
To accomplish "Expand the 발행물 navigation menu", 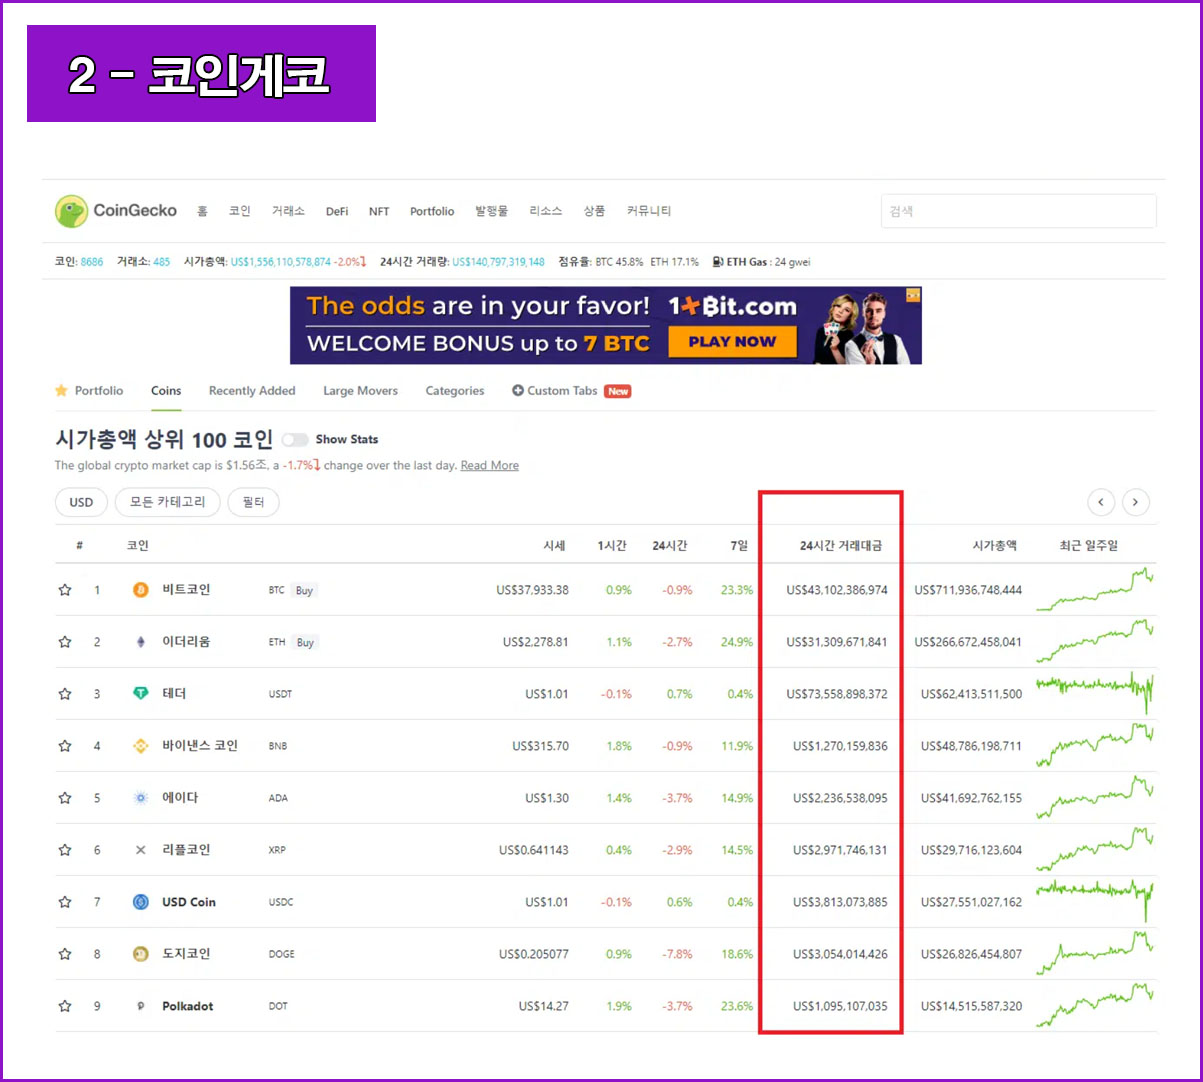I will point(492,211).
